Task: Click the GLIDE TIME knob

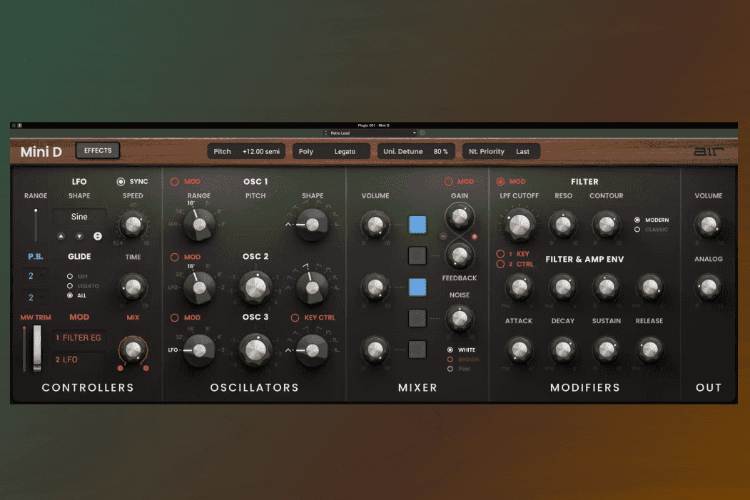Action: pyautogui.click(x=133, y=287)
